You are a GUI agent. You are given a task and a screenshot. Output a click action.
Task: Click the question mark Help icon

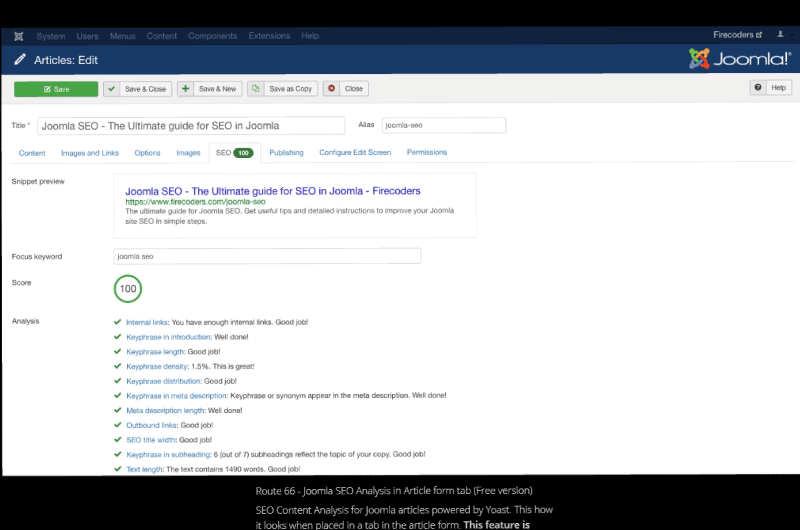coord(758,87)
